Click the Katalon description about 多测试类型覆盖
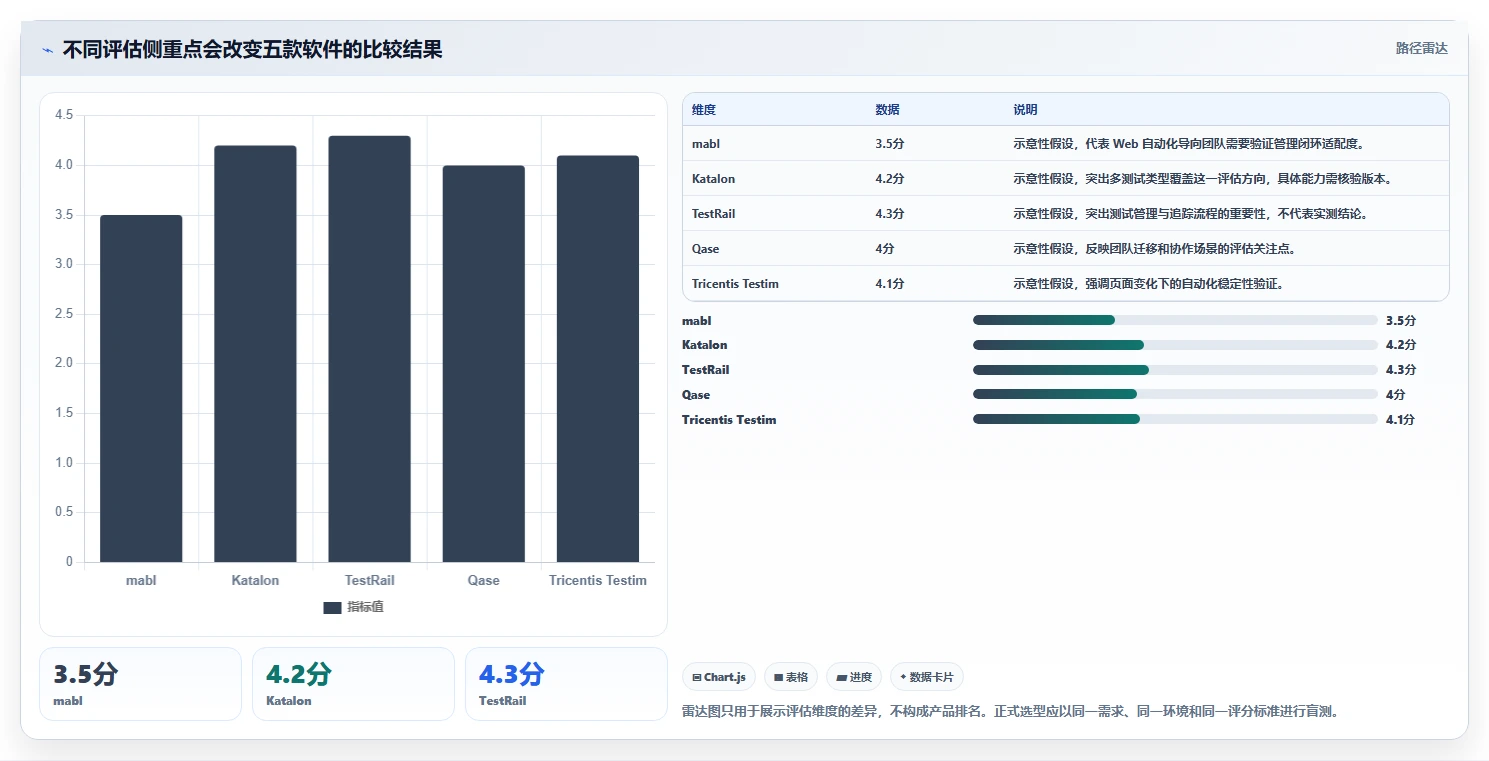This screenshot has height=761, width=1489. (x=1203, y=179)
